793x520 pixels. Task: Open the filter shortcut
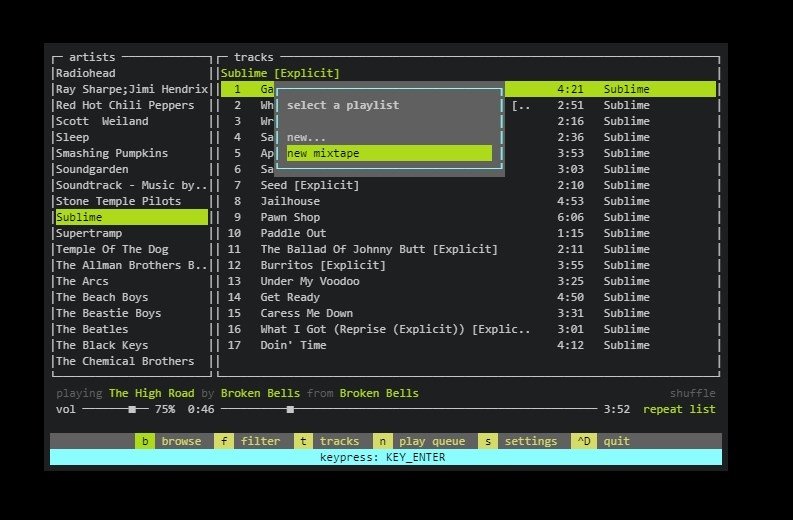click(x=247, y=441)
